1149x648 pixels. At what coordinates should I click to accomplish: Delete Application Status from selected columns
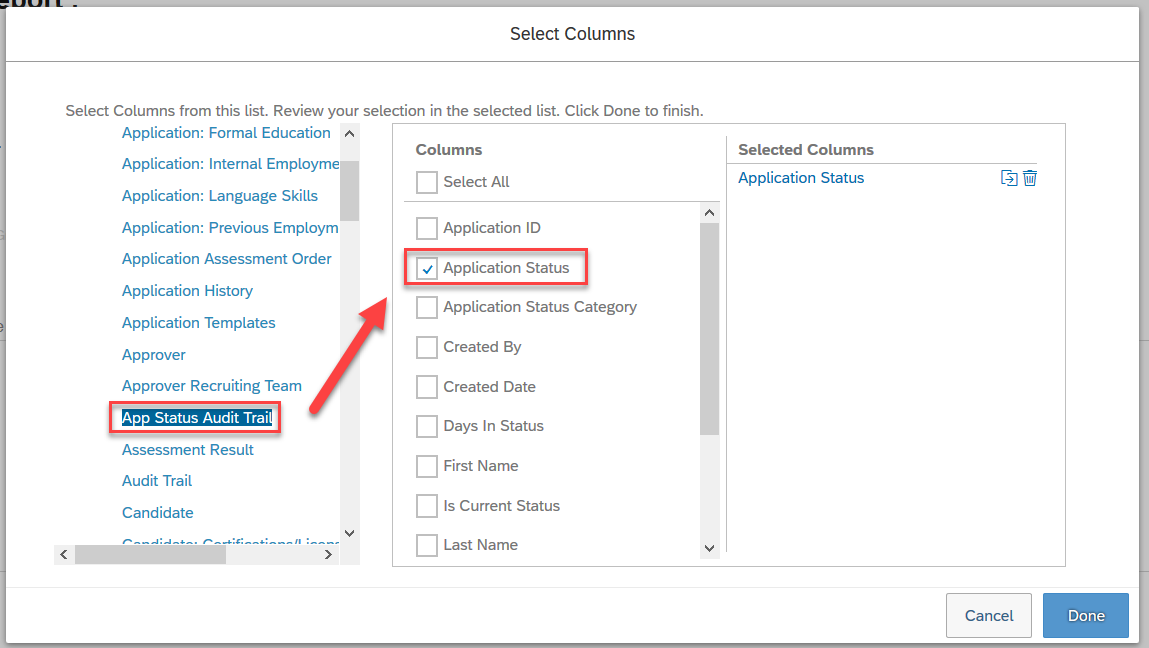click(x=1030, y=178)
